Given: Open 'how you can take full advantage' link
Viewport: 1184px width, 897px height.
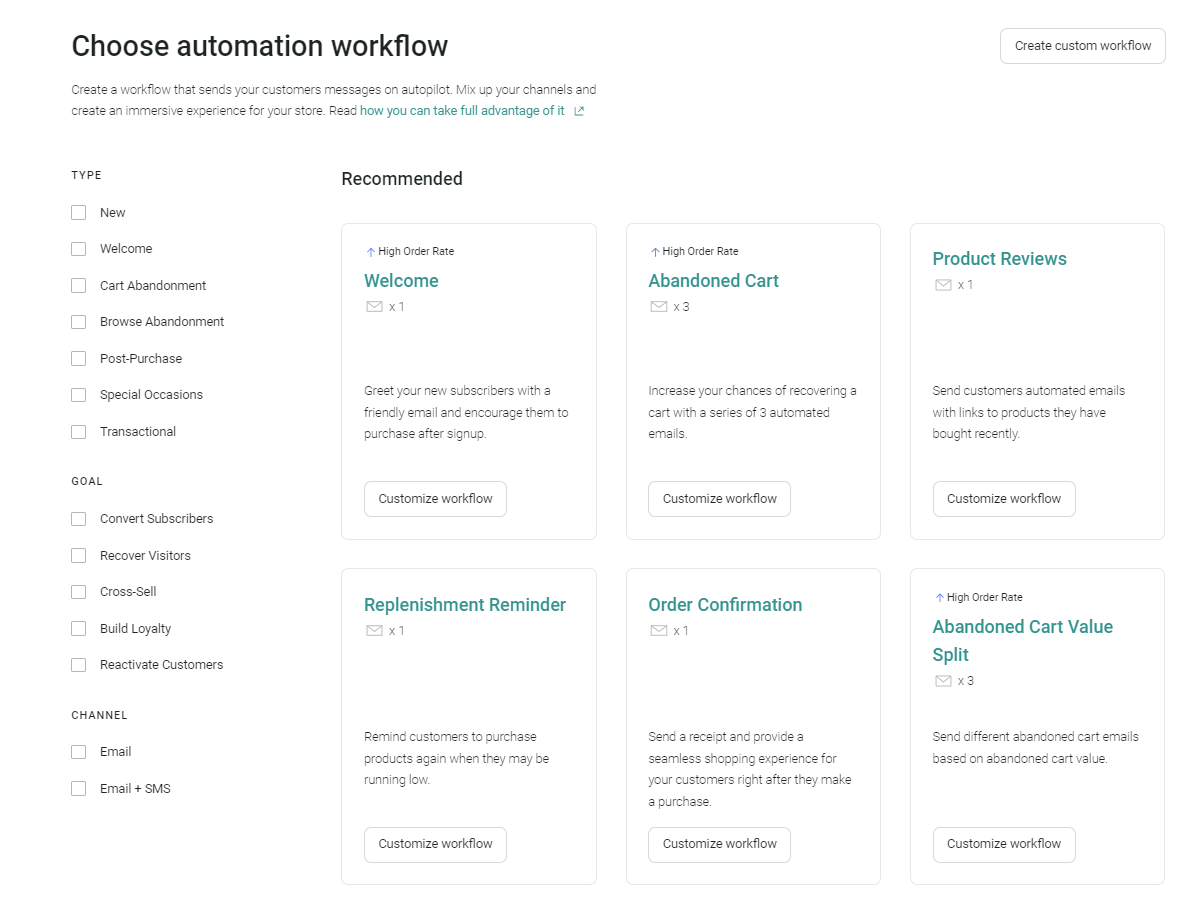Looking at the screenshot, I should [462, 111].
